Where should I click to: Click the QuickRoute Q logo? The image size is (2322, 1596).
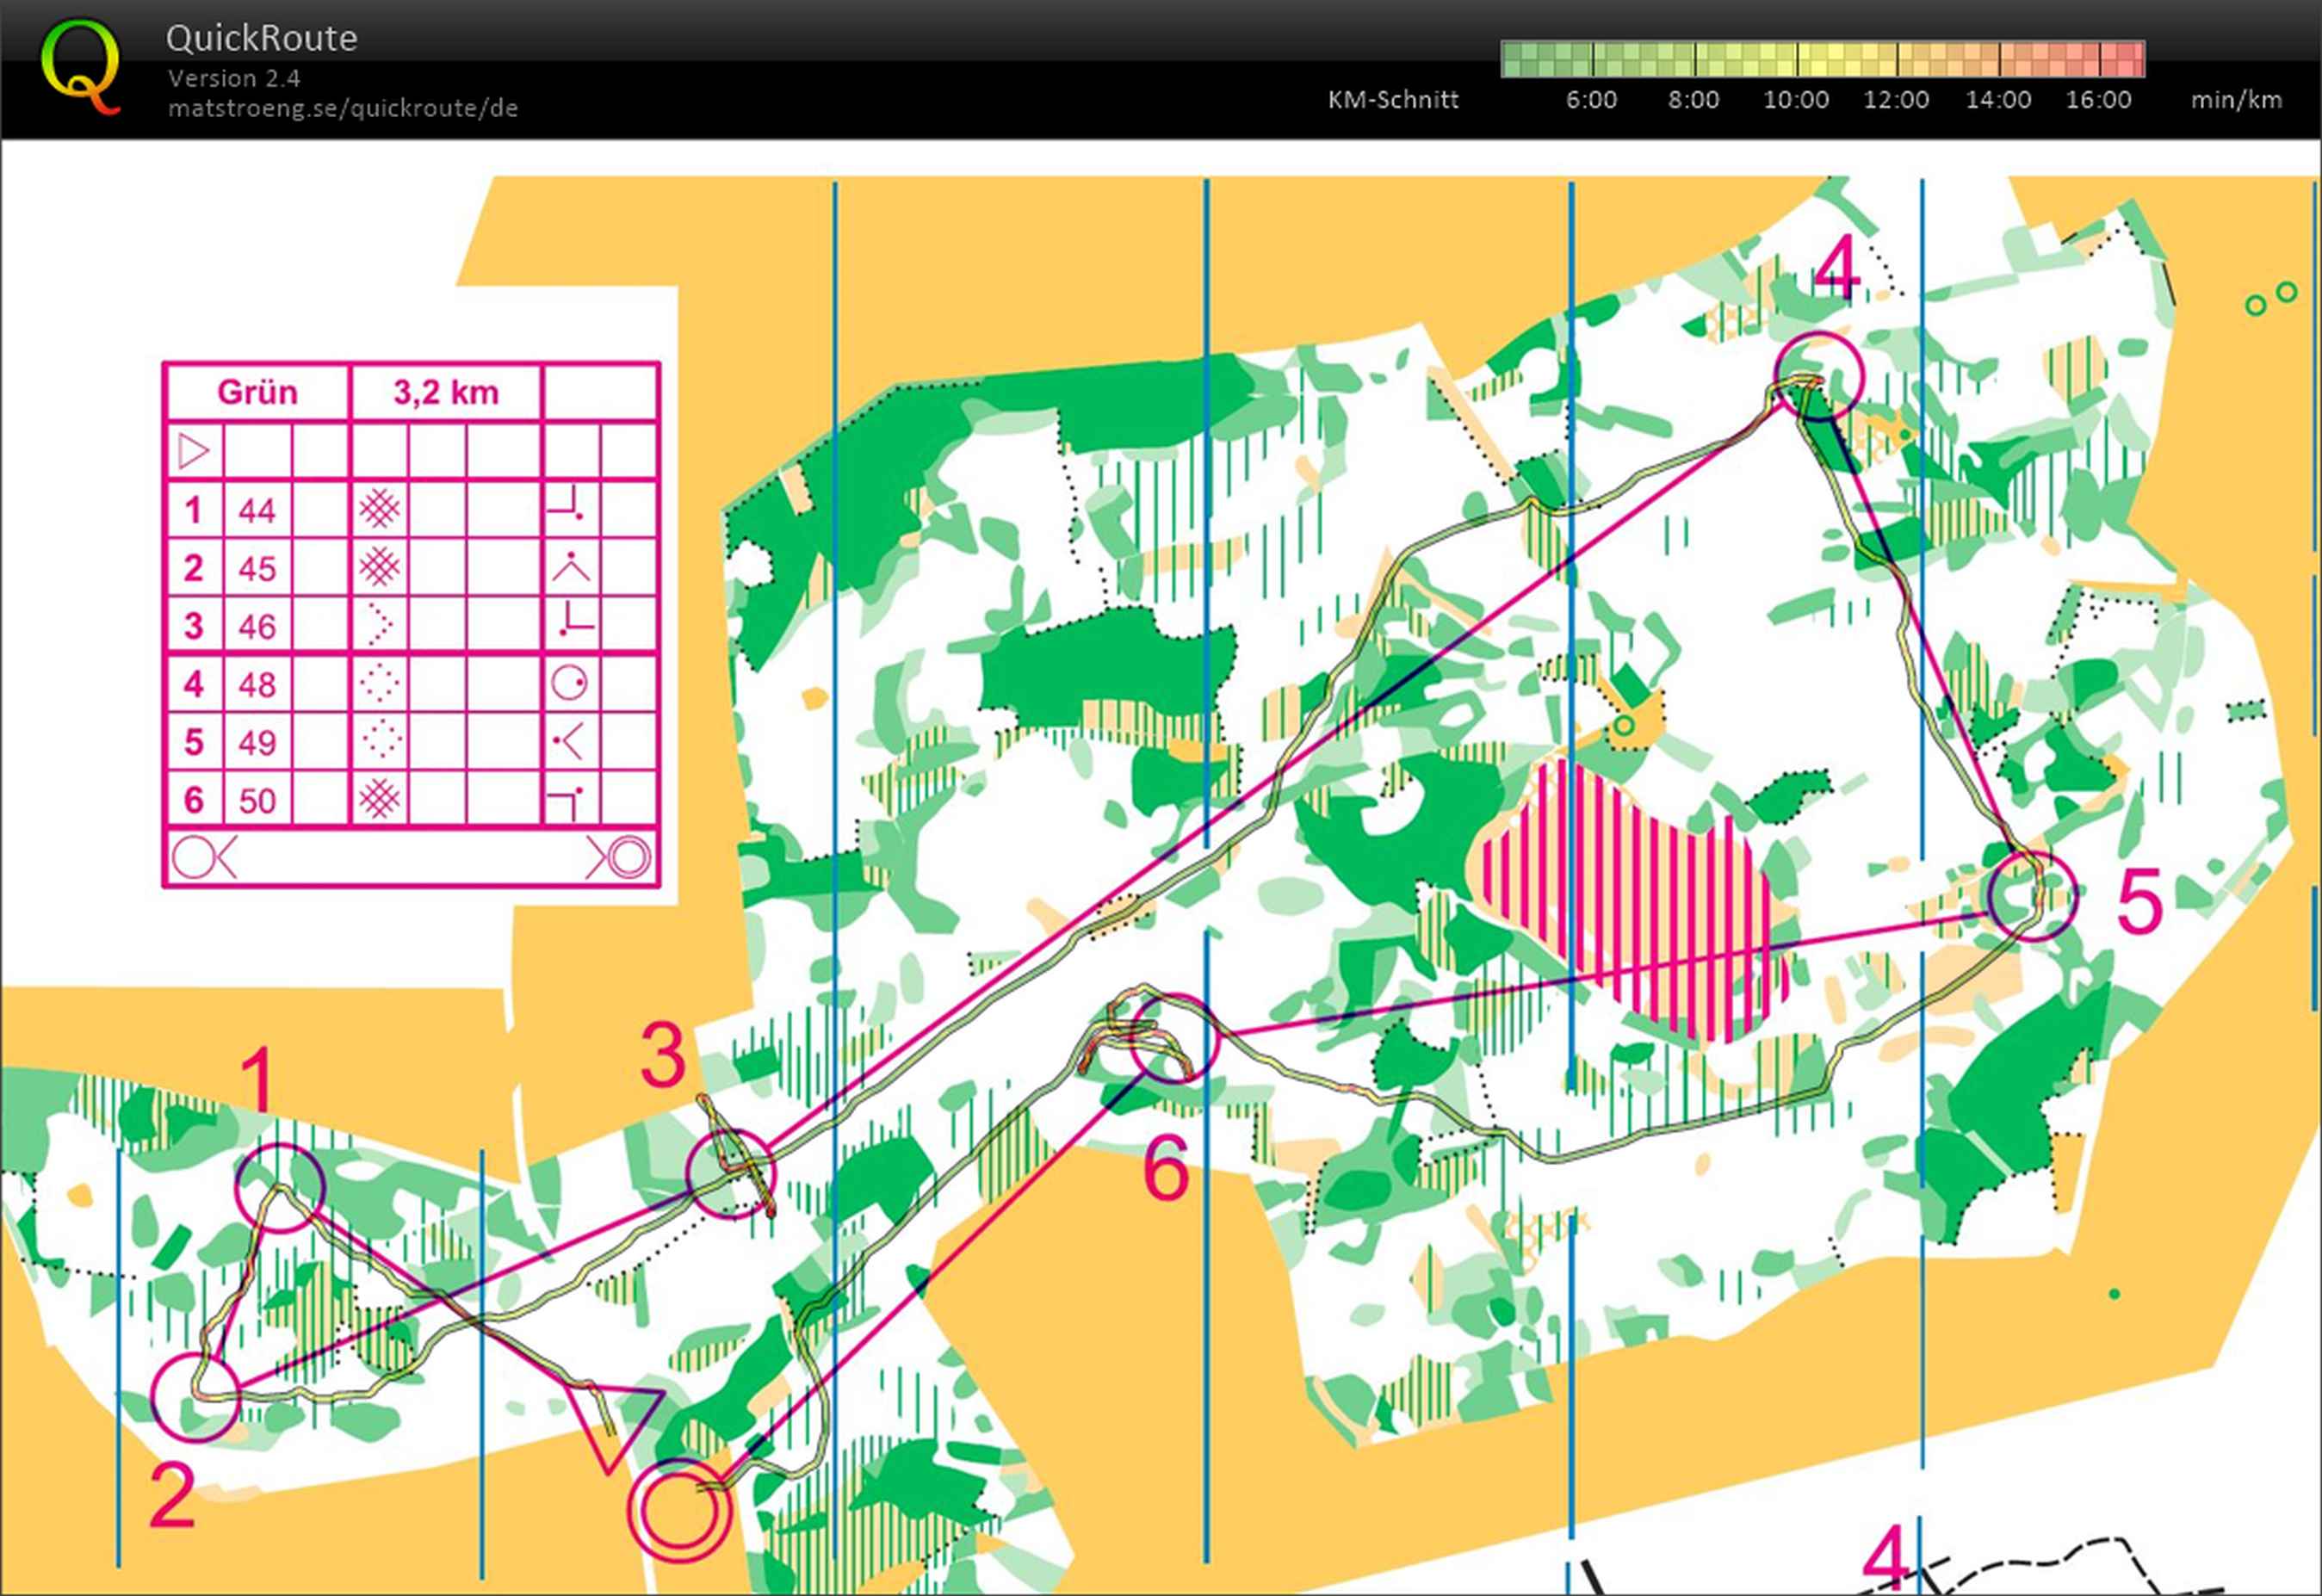(81, 66)
